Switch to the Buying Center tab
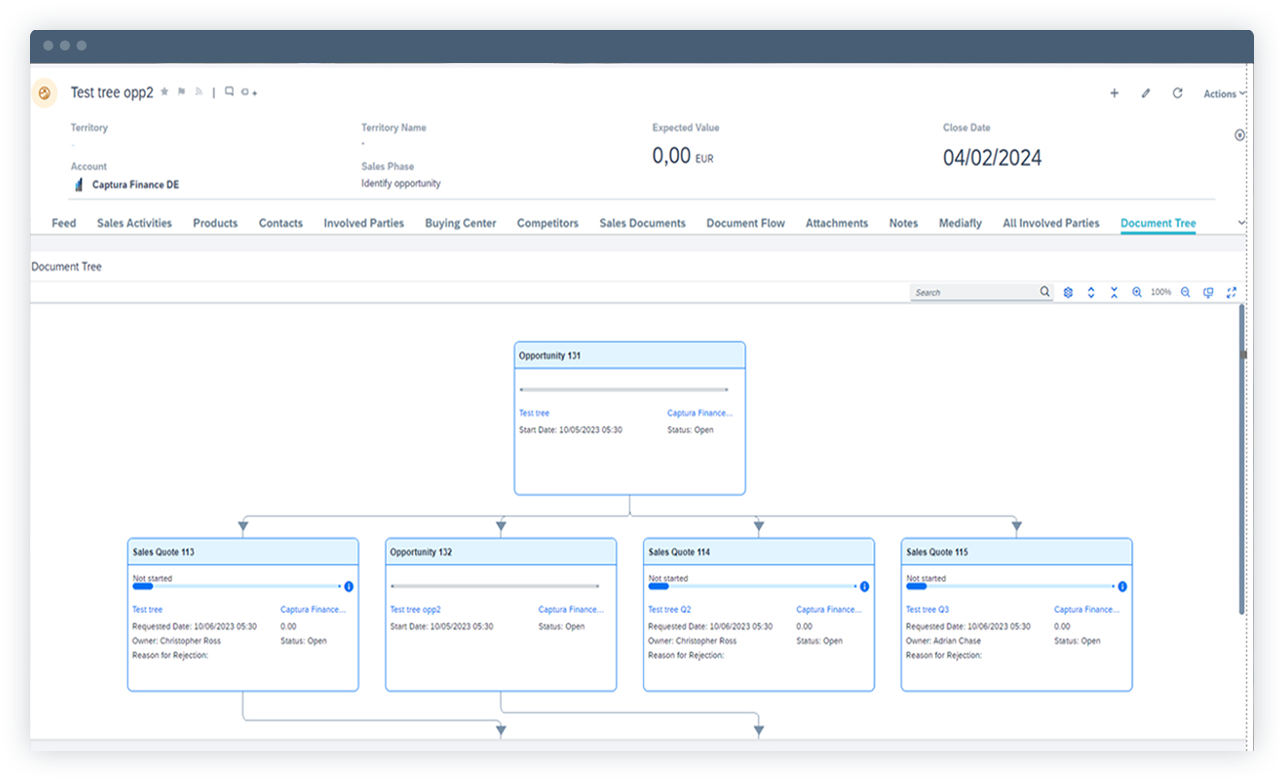Image resolution: width=1284 pixels, height=780 pixels. pyautogui.click(x=460, y=223)
